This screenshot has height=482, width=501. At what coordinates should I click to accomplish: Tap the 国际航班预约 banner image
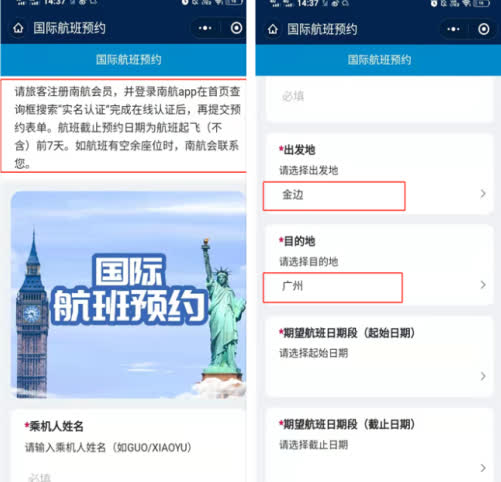[128, 295]
